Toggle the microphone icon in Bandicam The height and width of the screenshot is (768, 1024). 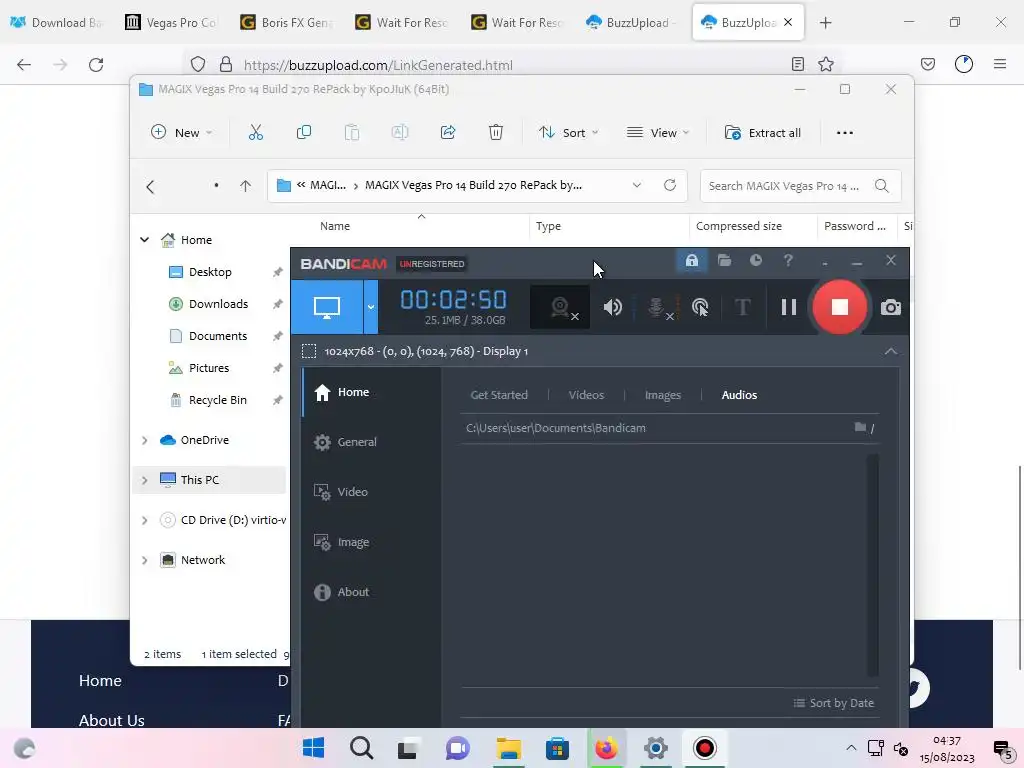point(658,307)
